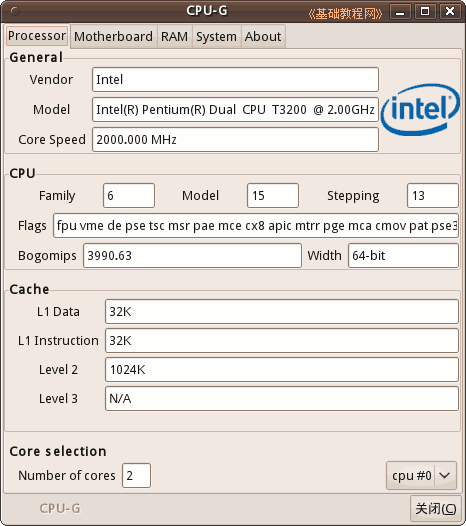Click the Level 2 cache 1024K field

coord(282,370)
